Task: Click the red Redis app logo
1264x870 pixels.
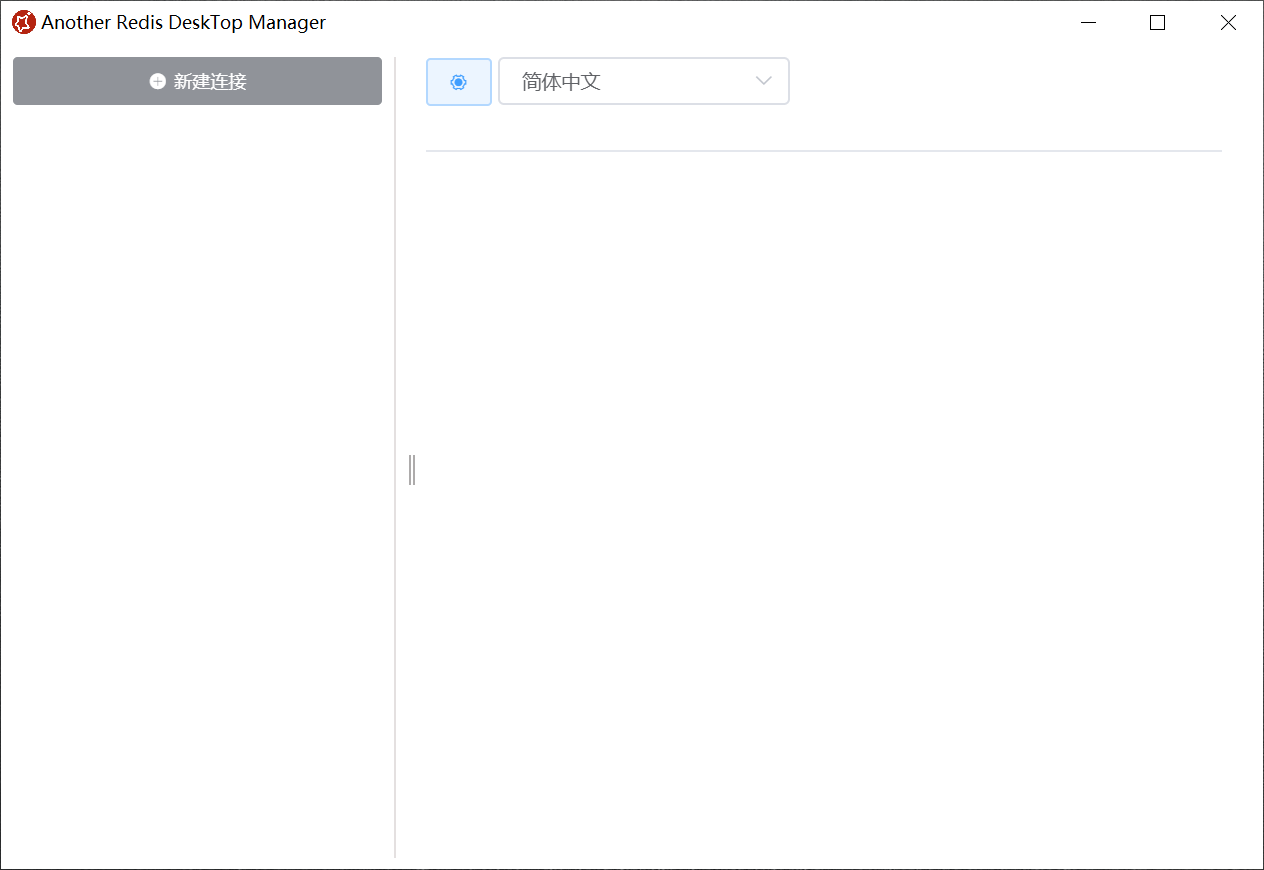Action: [23, 22]
